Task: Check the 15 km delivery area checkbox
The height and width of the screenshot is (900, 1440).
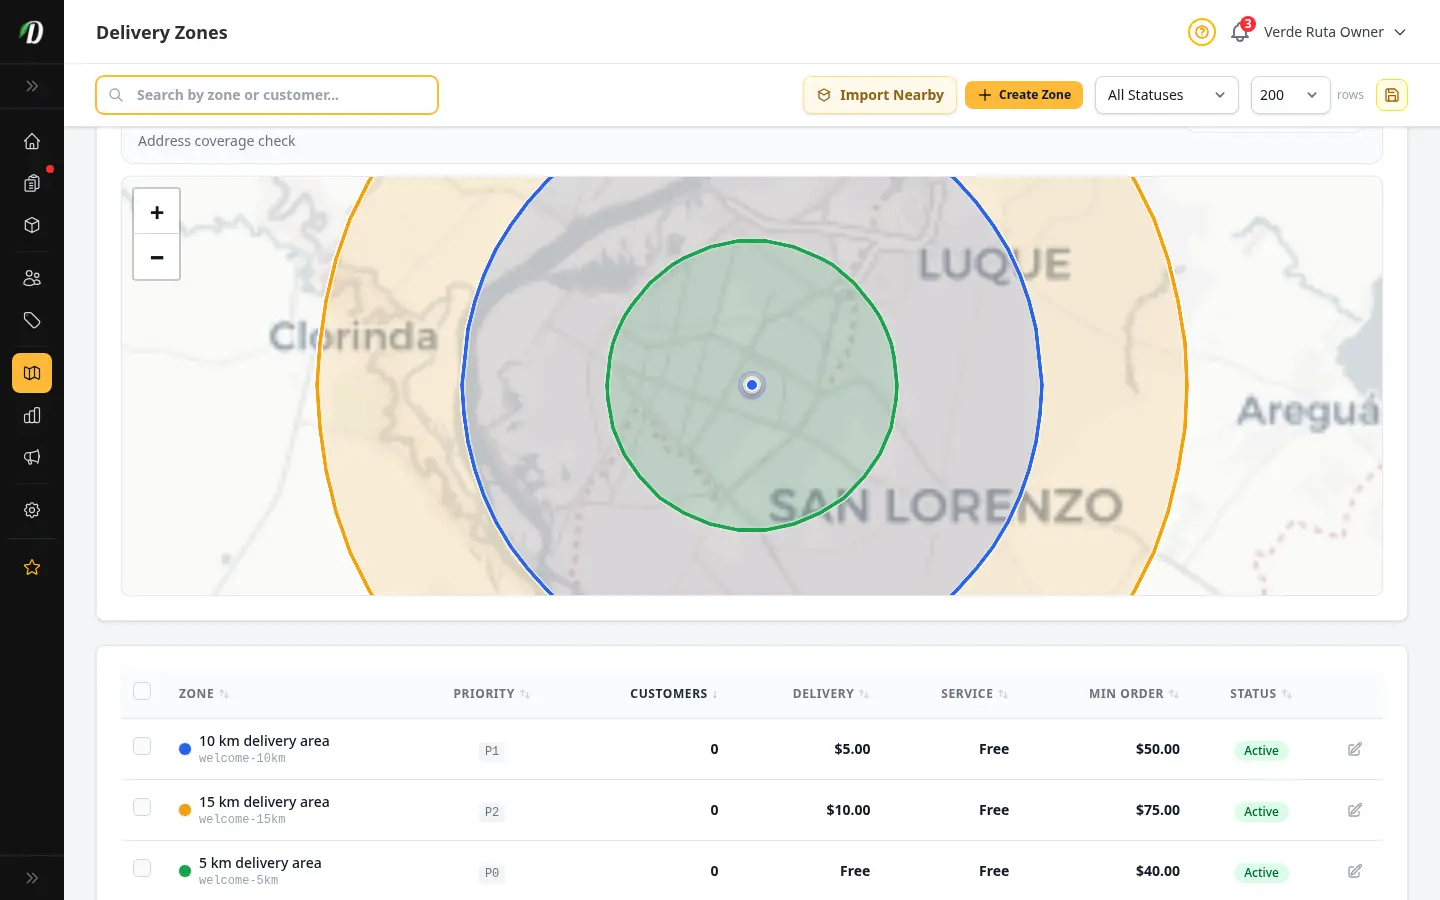Action: click(x=142, y=807)
